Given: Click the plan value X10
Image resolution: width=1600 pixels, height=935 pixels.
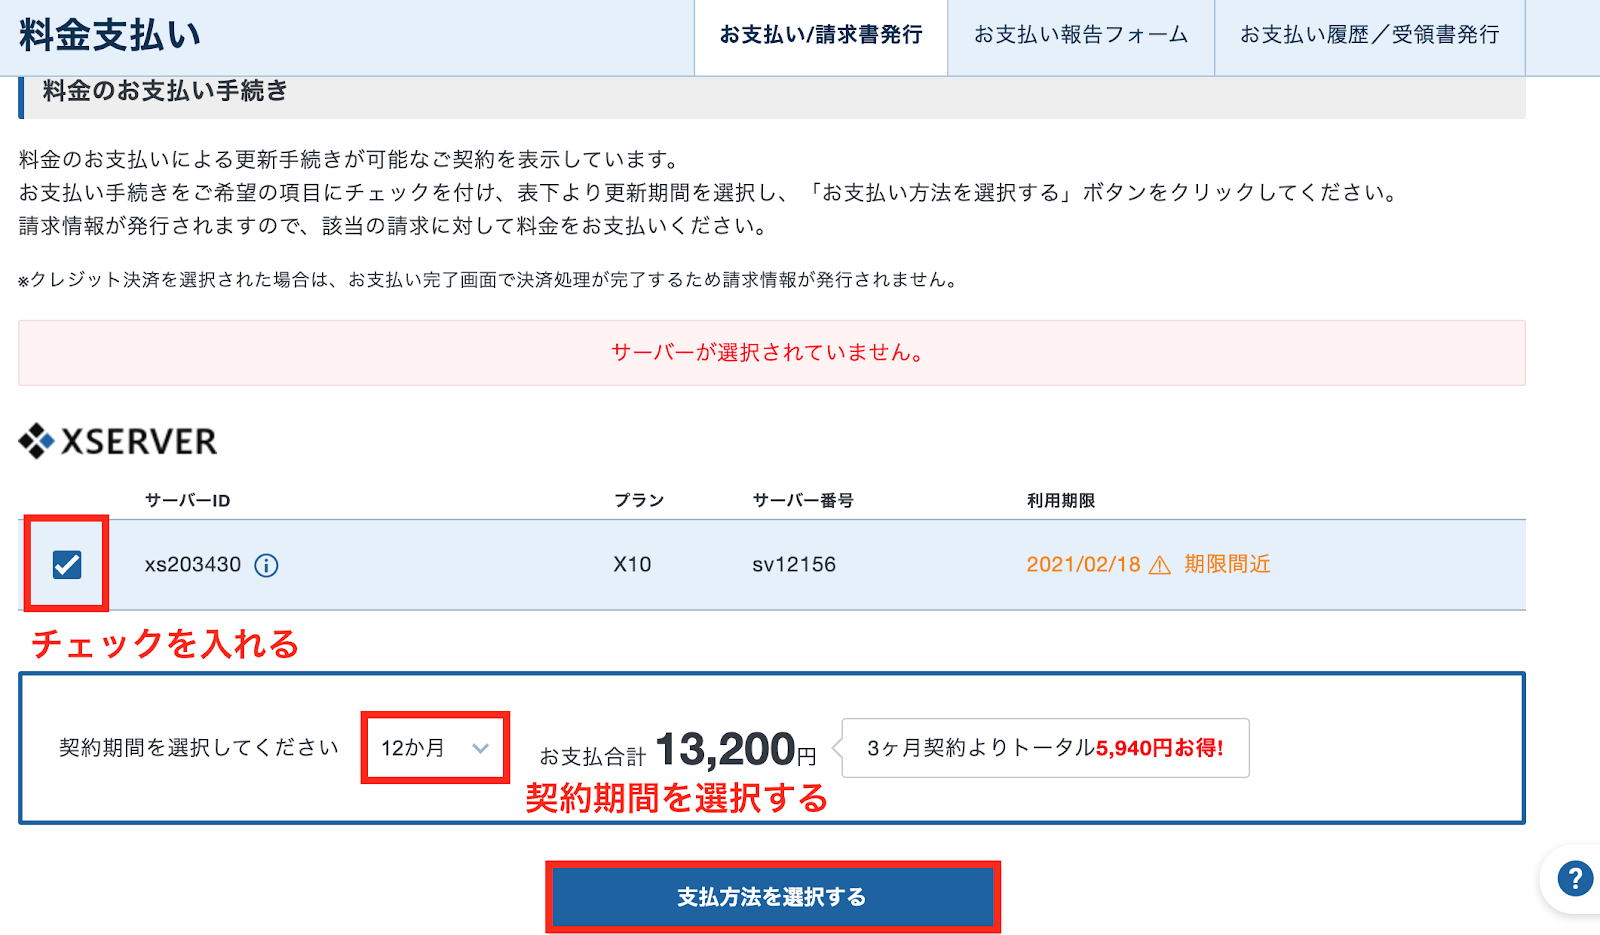Looking at the screenshot, I should (632, 565).
